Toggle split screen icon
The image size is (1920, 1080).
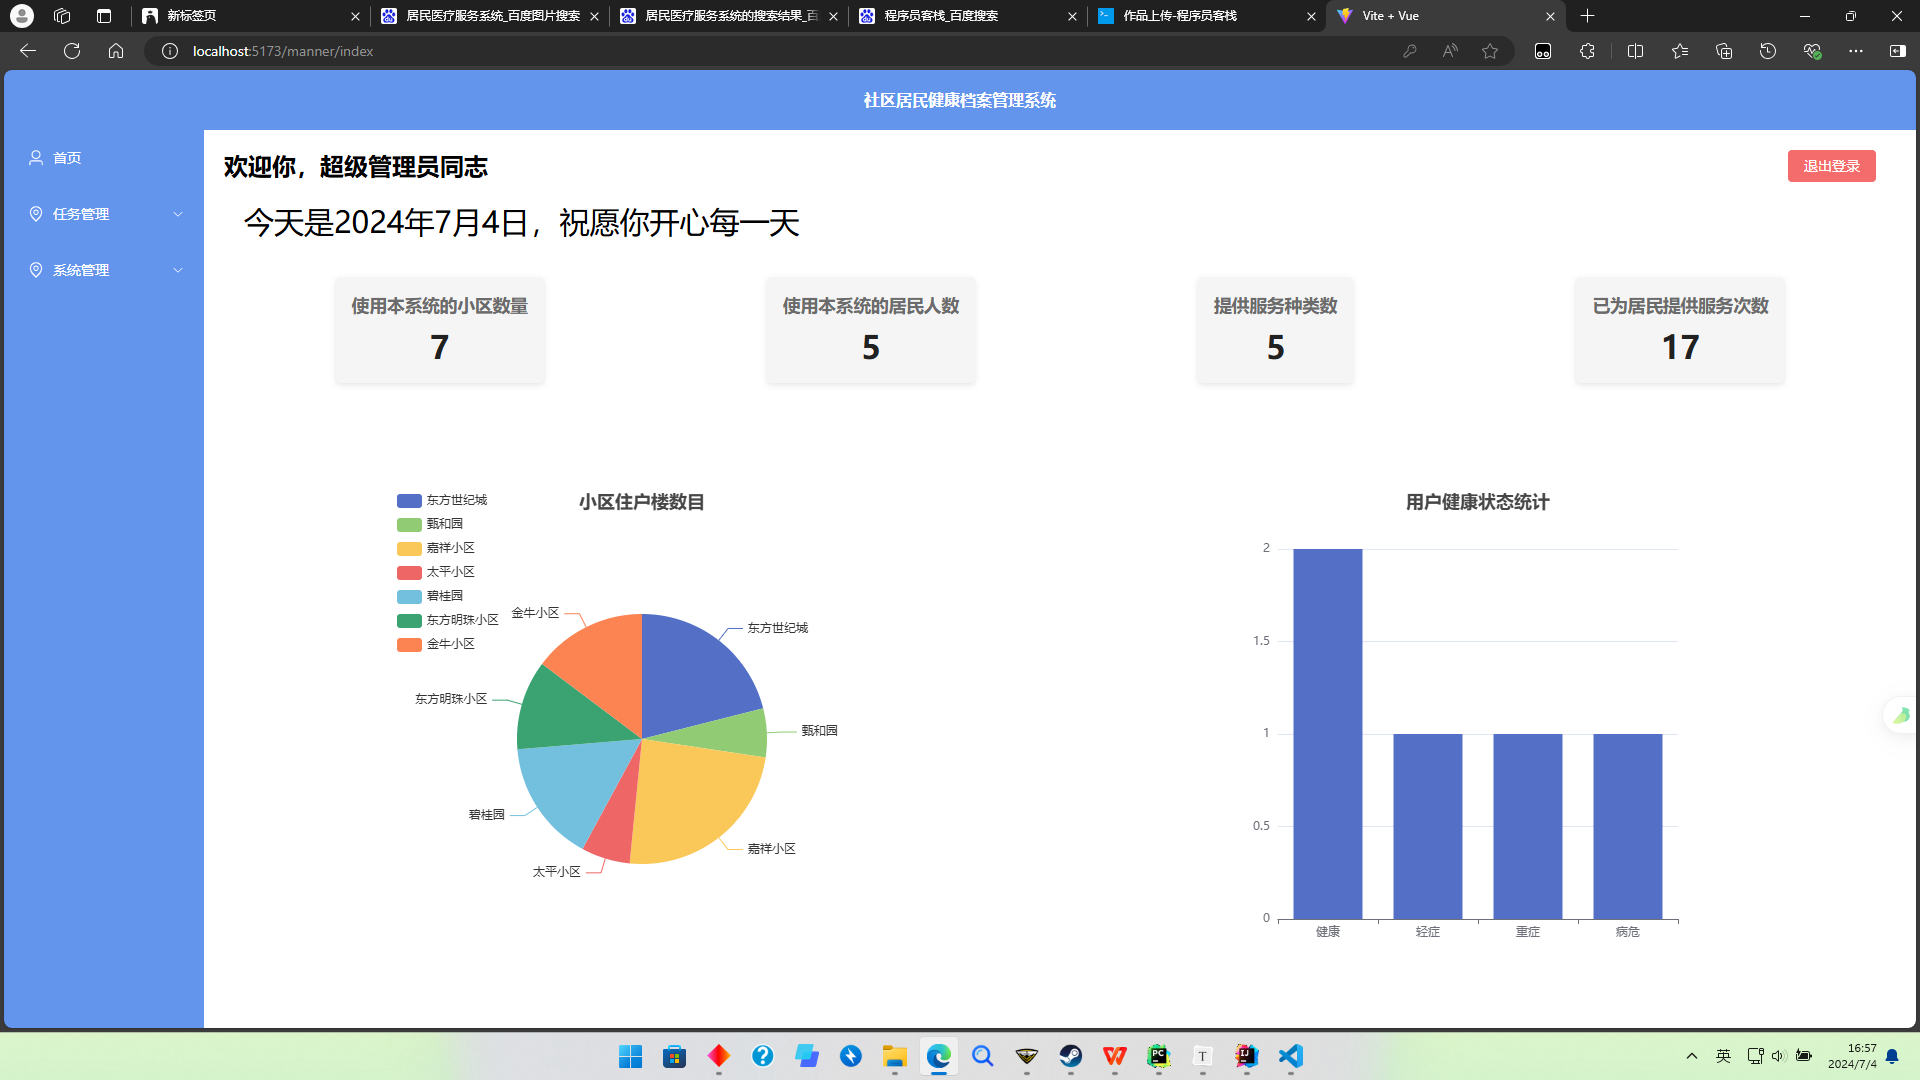[x=1636, y=51]
